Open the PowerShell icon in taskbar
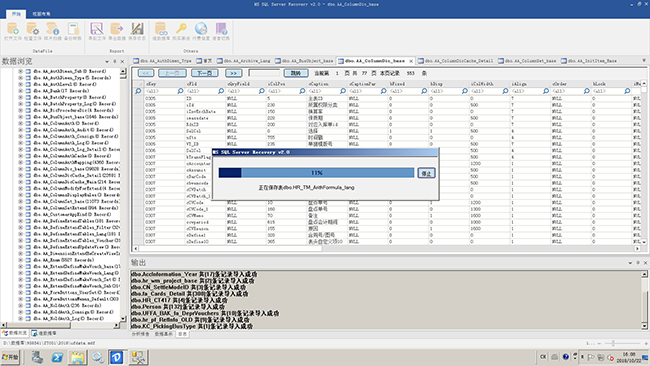 tap(57, 357)
